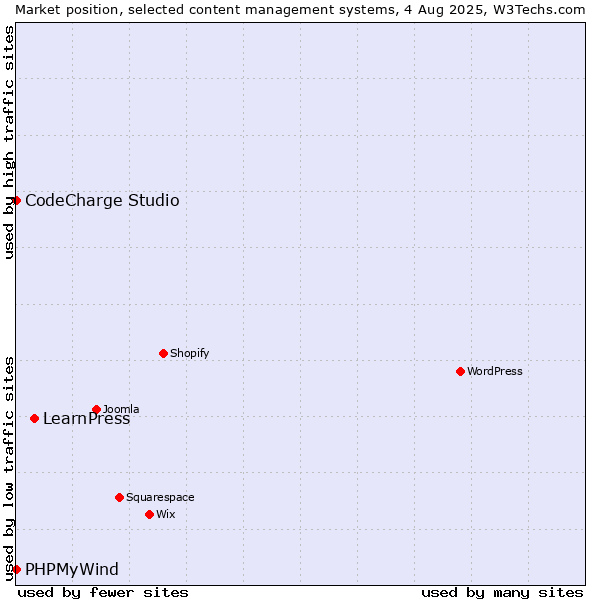Click the 'used by low traffic sites' axis label
Screen dimensions: 600x600
[x=8, y=469]
